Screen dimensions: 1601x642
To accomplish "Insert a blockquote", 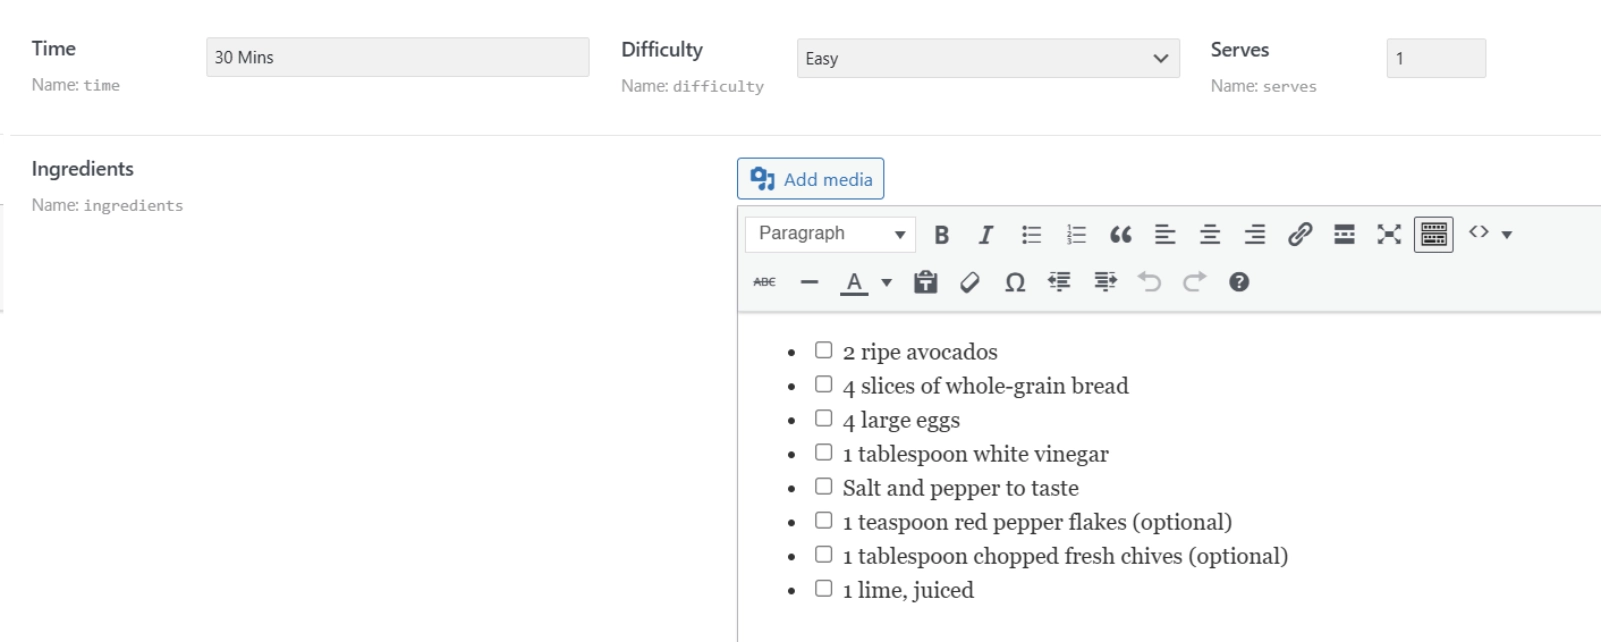I will point(1120,234).
